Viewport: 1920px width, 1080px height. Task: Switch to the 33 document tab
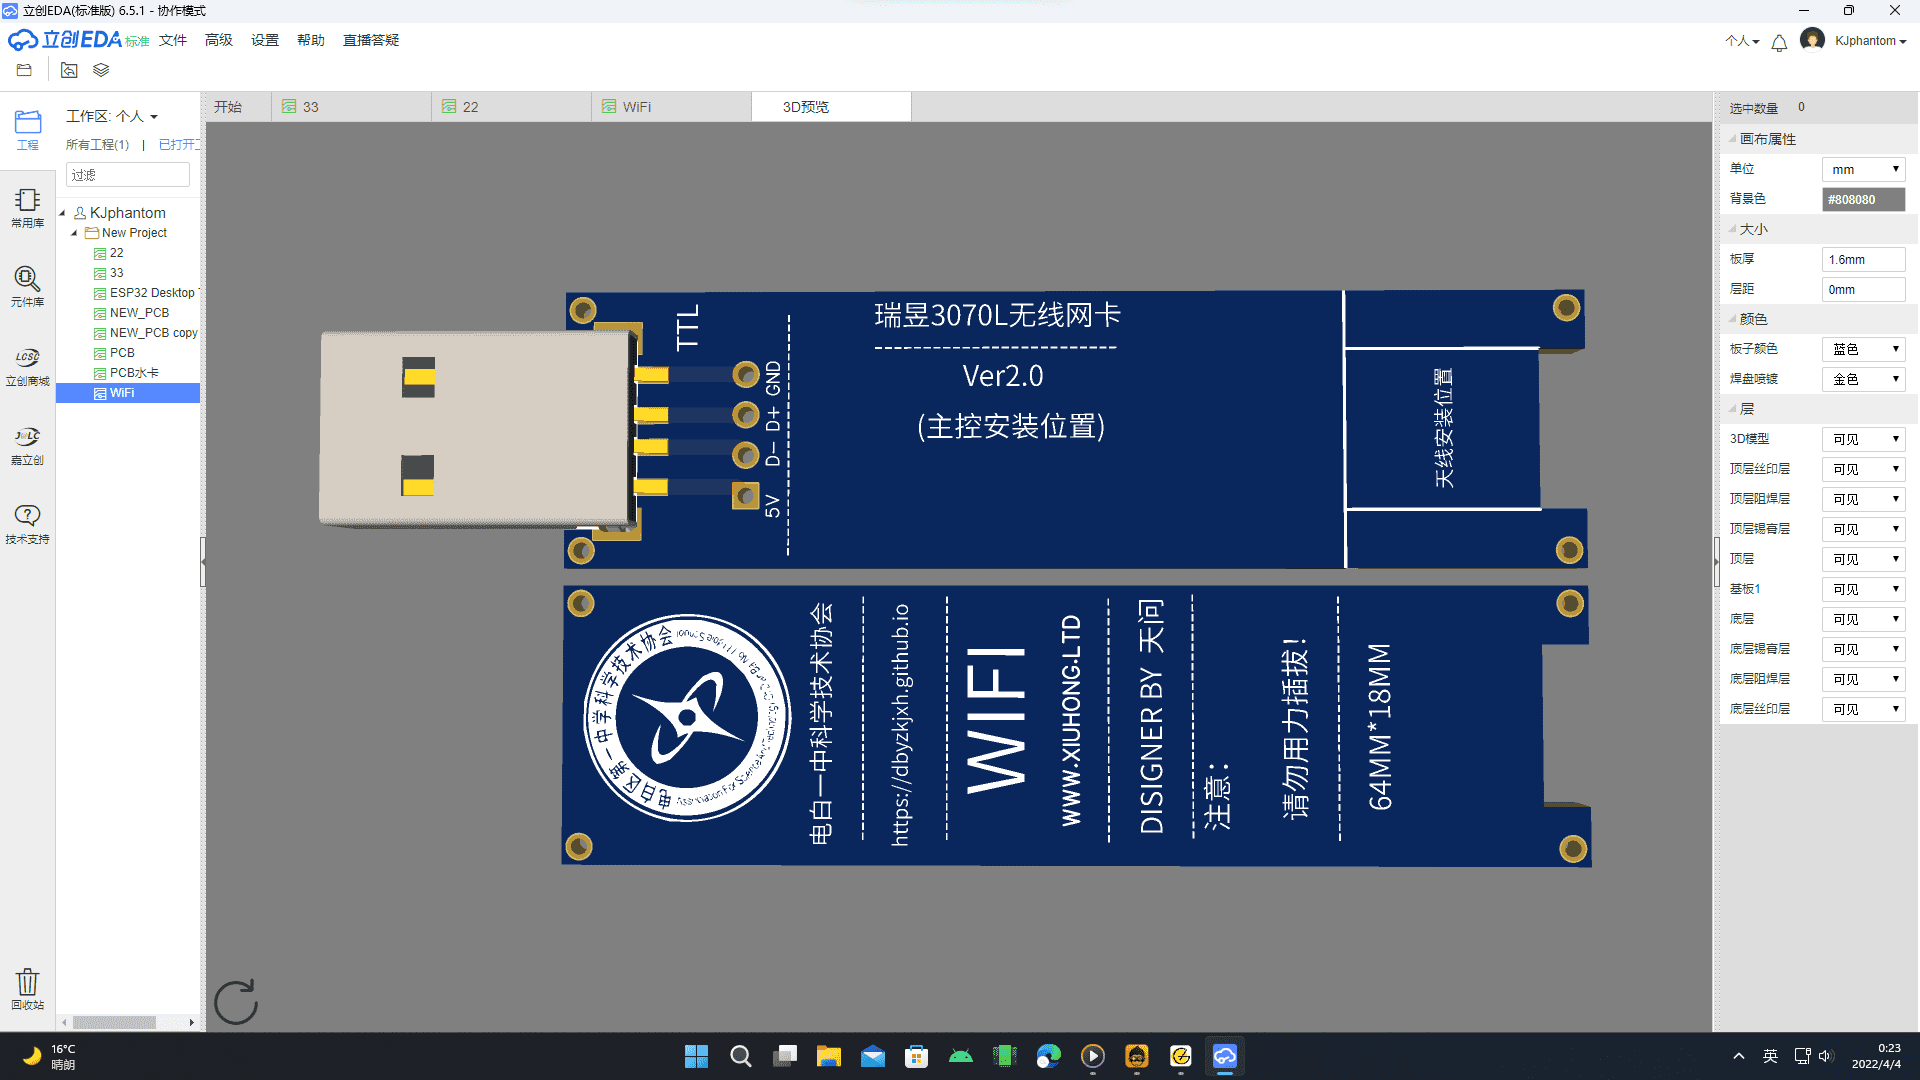pos(351,107)
